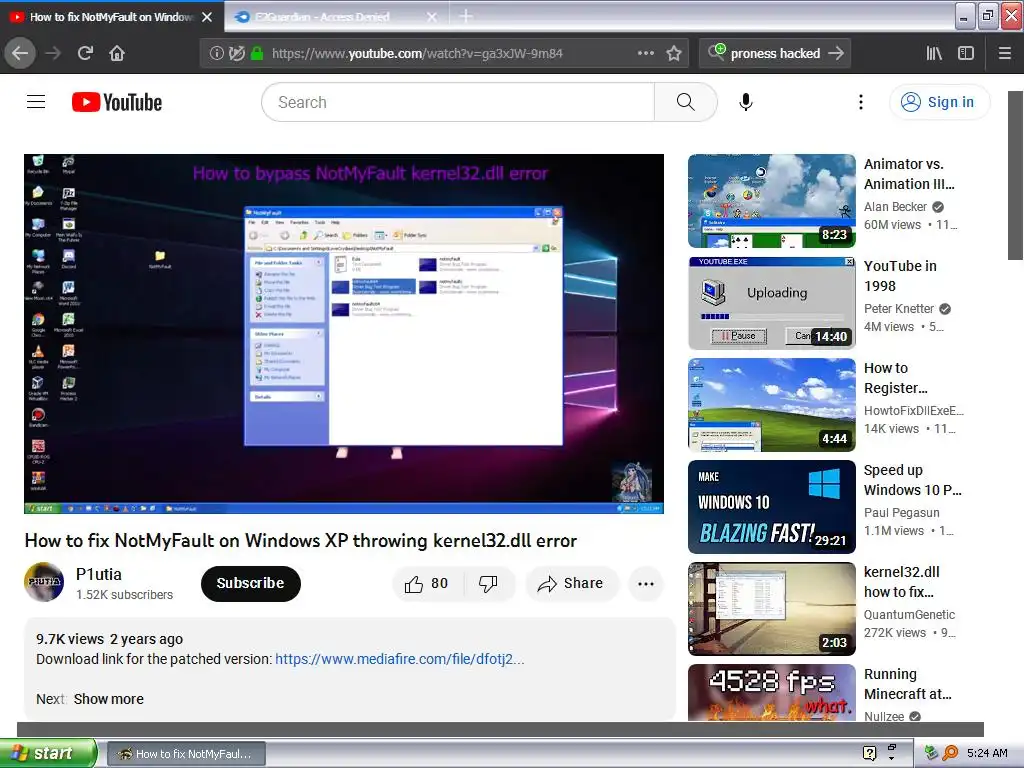Open the YouTube guide hamburger menu
Image resolution: width=1024 pixels, height=768 pixels.
coord(36,102)
